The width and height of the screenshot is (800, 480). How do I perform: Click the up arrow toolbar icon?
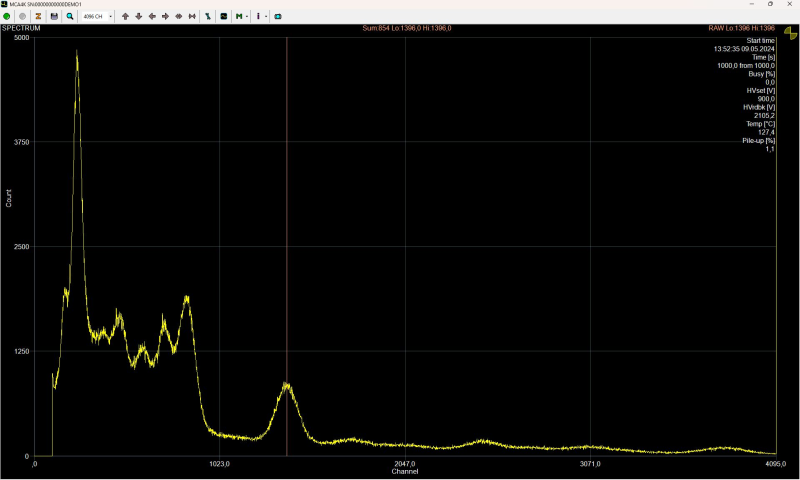coord(126,16)
